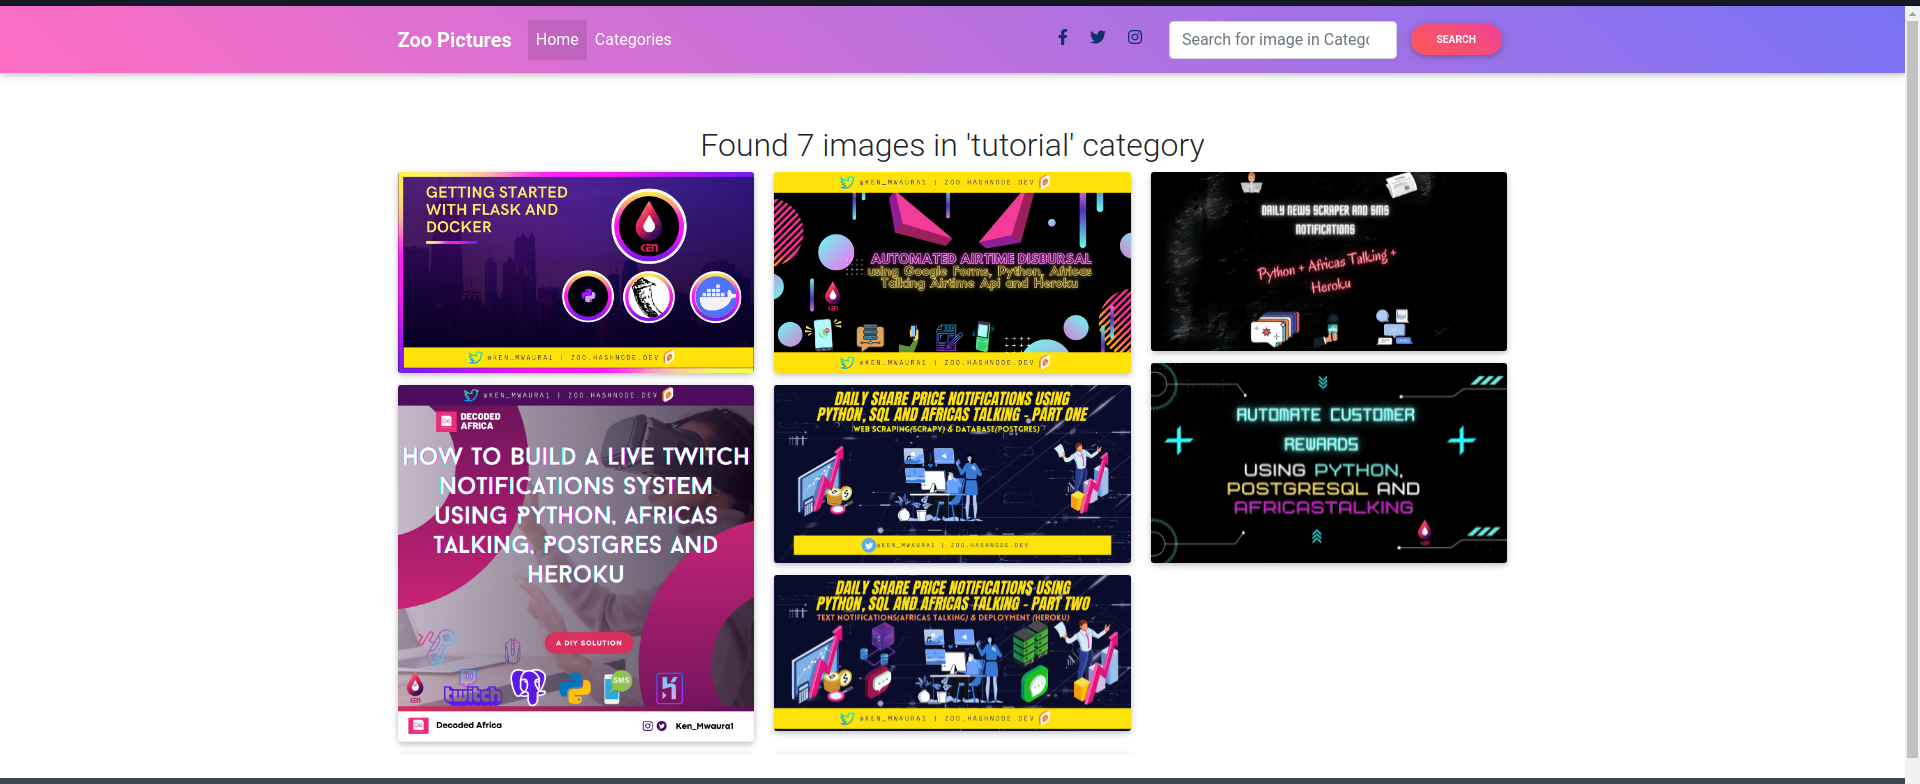
Task: Open the Facebook social icon
Action: (1062, 38)
